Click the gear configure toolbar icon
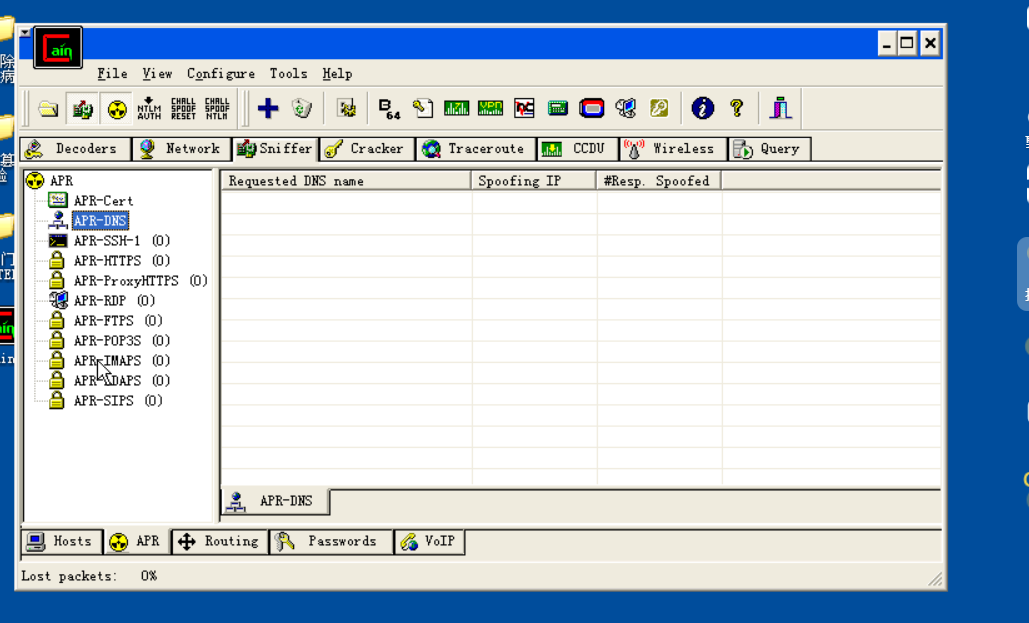The width and height of the screenshot is (1029, 623). pyautogui.click(x=346, y=108)
